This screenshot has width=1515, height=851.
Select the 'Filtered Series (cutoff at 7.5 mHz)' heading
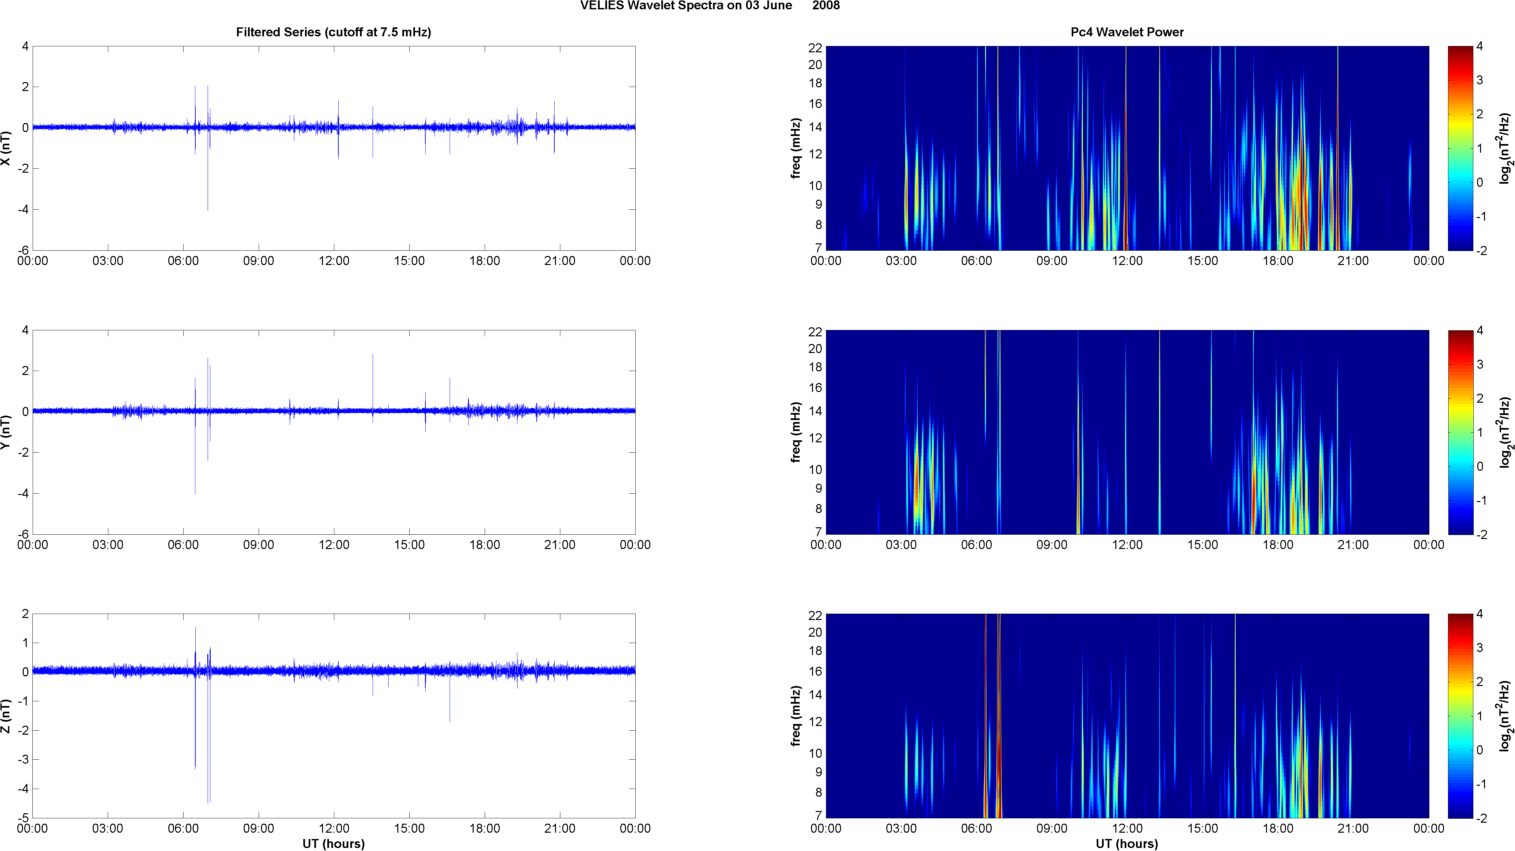pos(333,32)
